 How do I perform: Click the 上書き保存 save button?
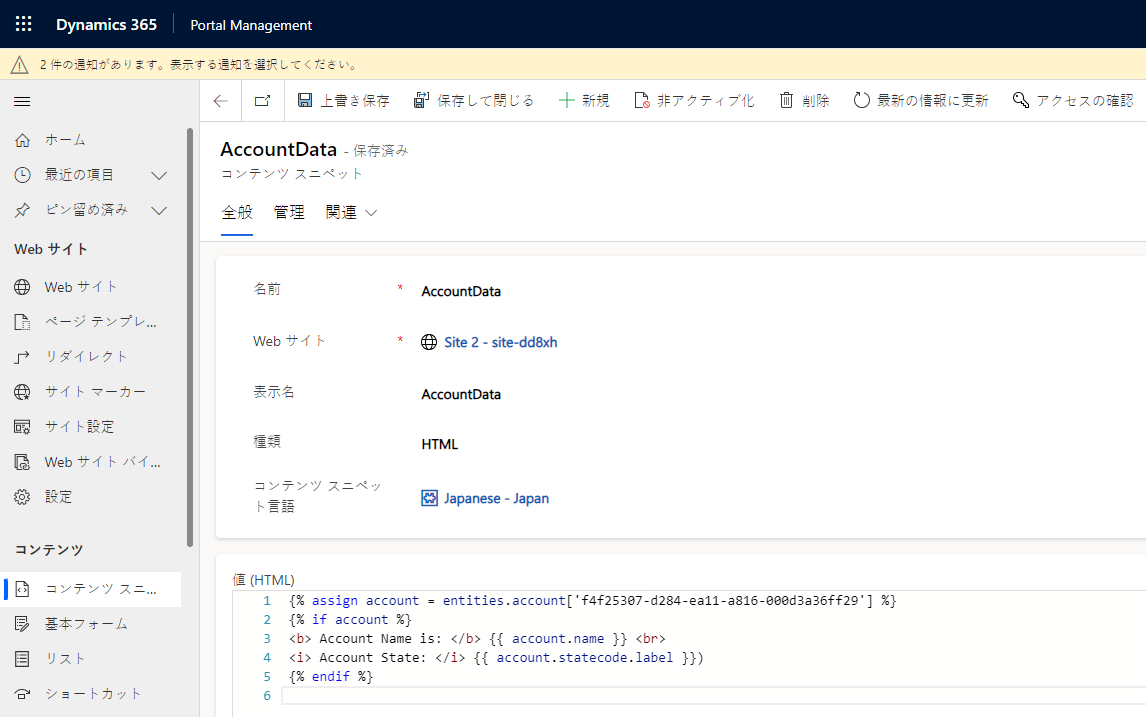coord(343,101)
